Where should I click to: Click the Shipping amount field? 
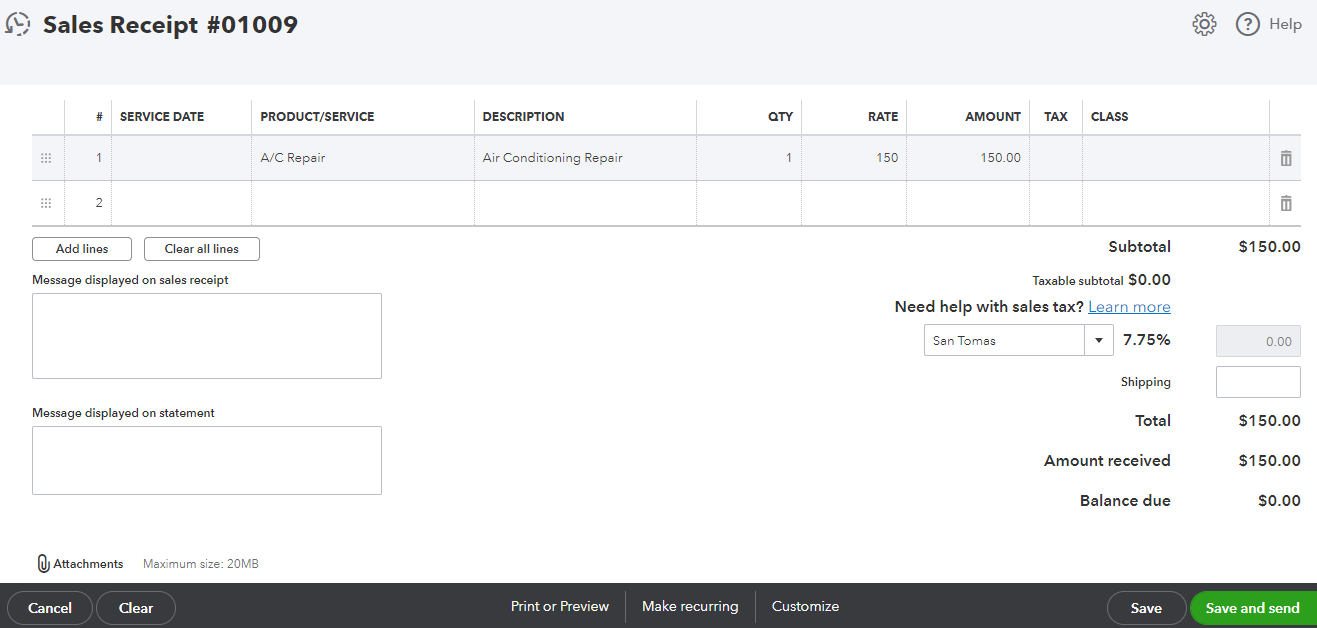click(1257, 381)
